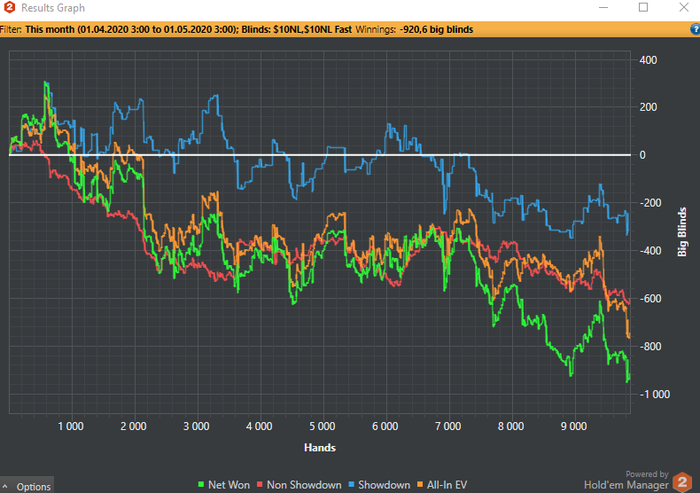Toggle the Showdown legend entry
Image resolution: width=700 pixels, height=493 pixels.
pos(379,485)
